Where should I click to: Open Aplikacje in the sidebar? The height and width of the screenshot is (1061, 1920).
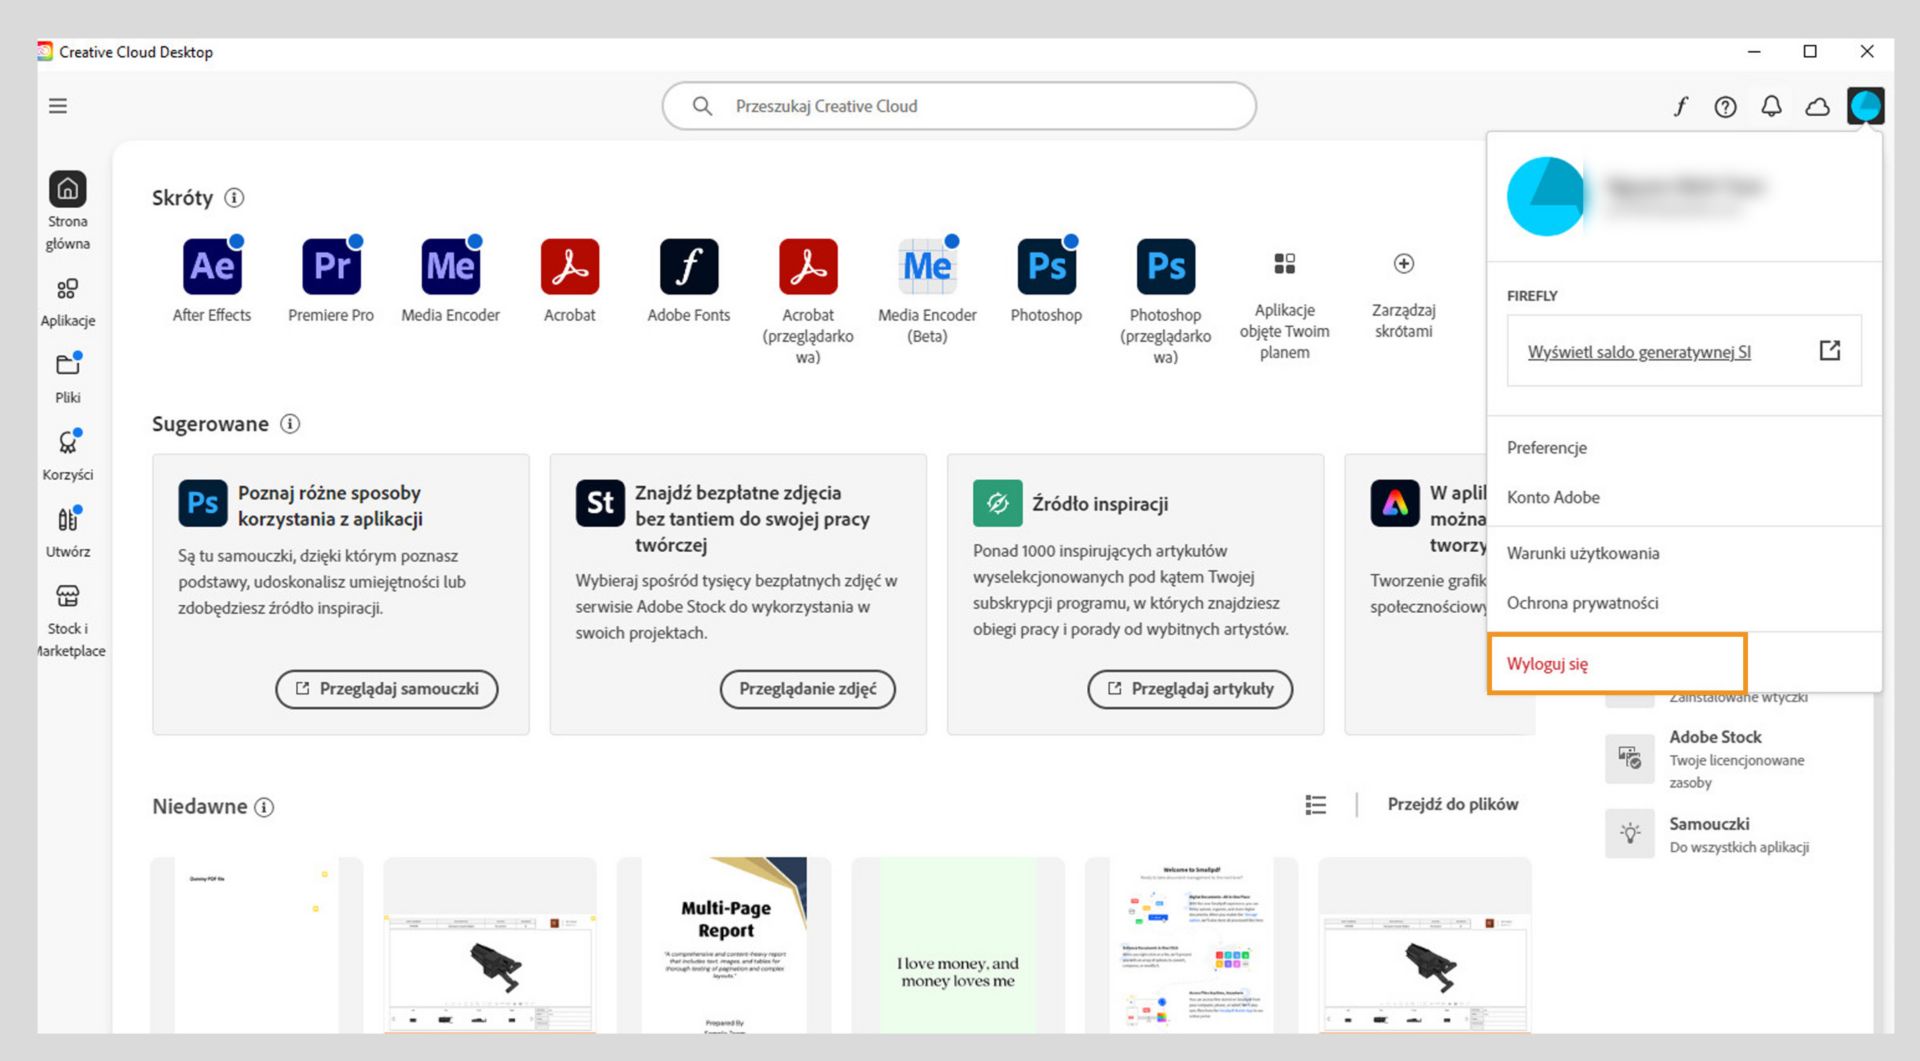point(67,303)
